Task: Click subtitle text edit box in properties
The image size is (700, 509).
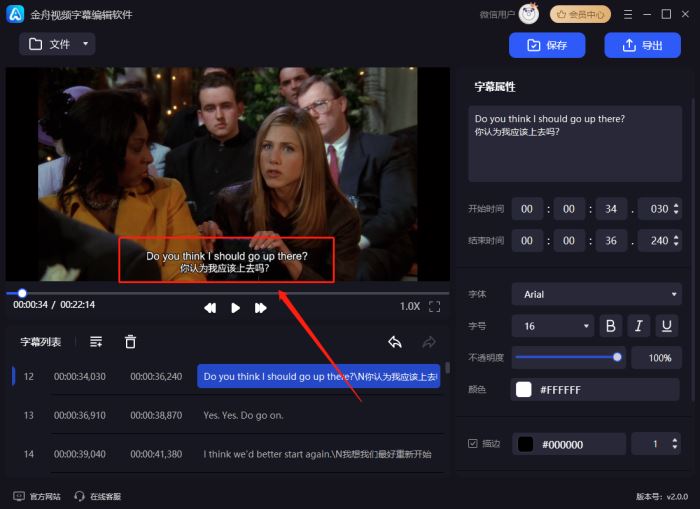Action: [575, 144]
